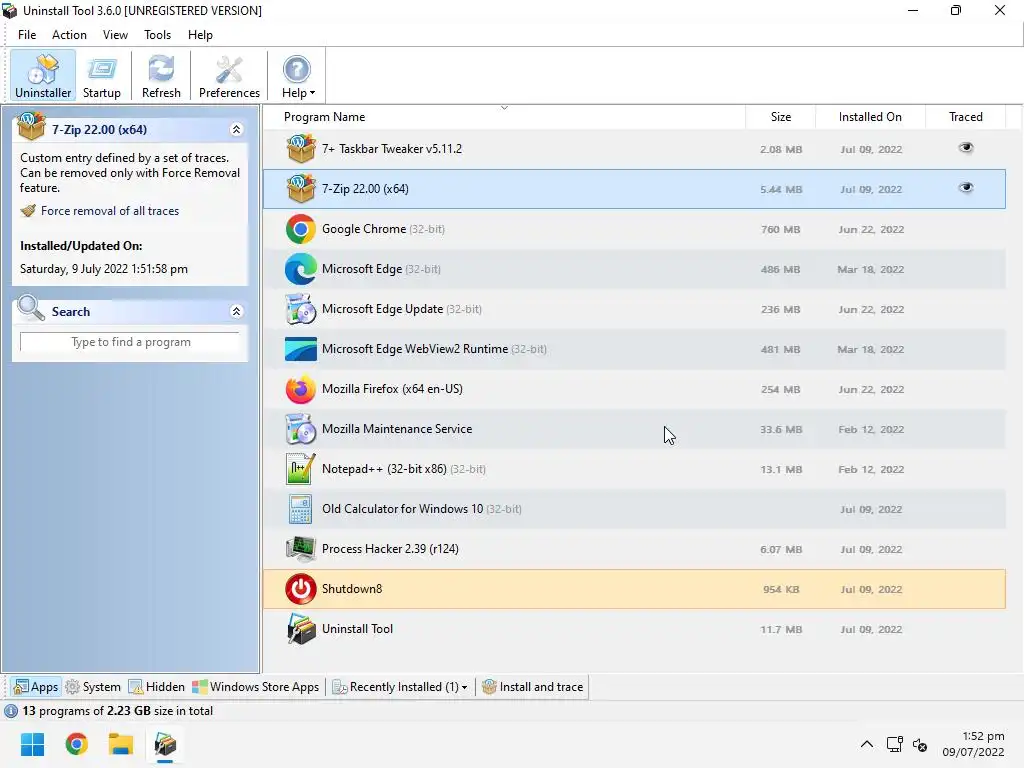Screen dimensions: 1024x768
Task: Open the Help menu in menu bar
Action: (x=200, y=35)
